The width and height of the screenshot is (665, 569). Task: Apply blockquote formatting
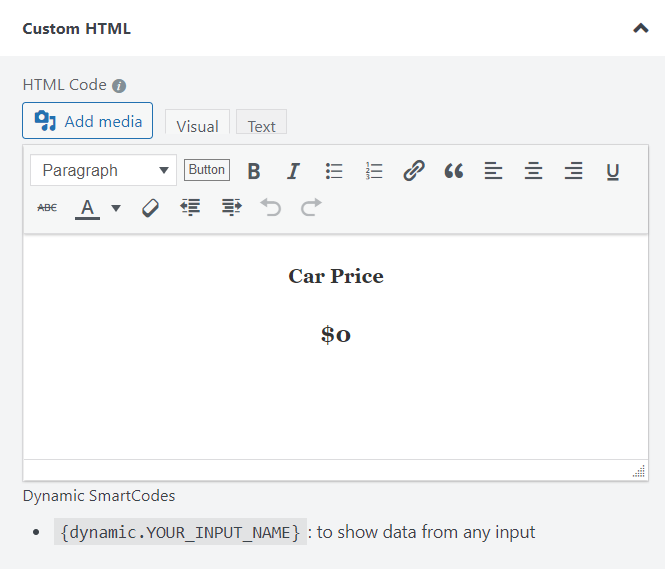453,171
